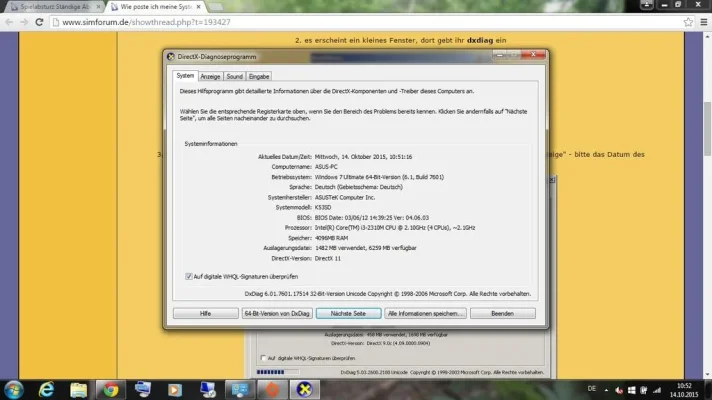
Task: Launch Internet Explorer from taskbar
Action: [46, 390]
